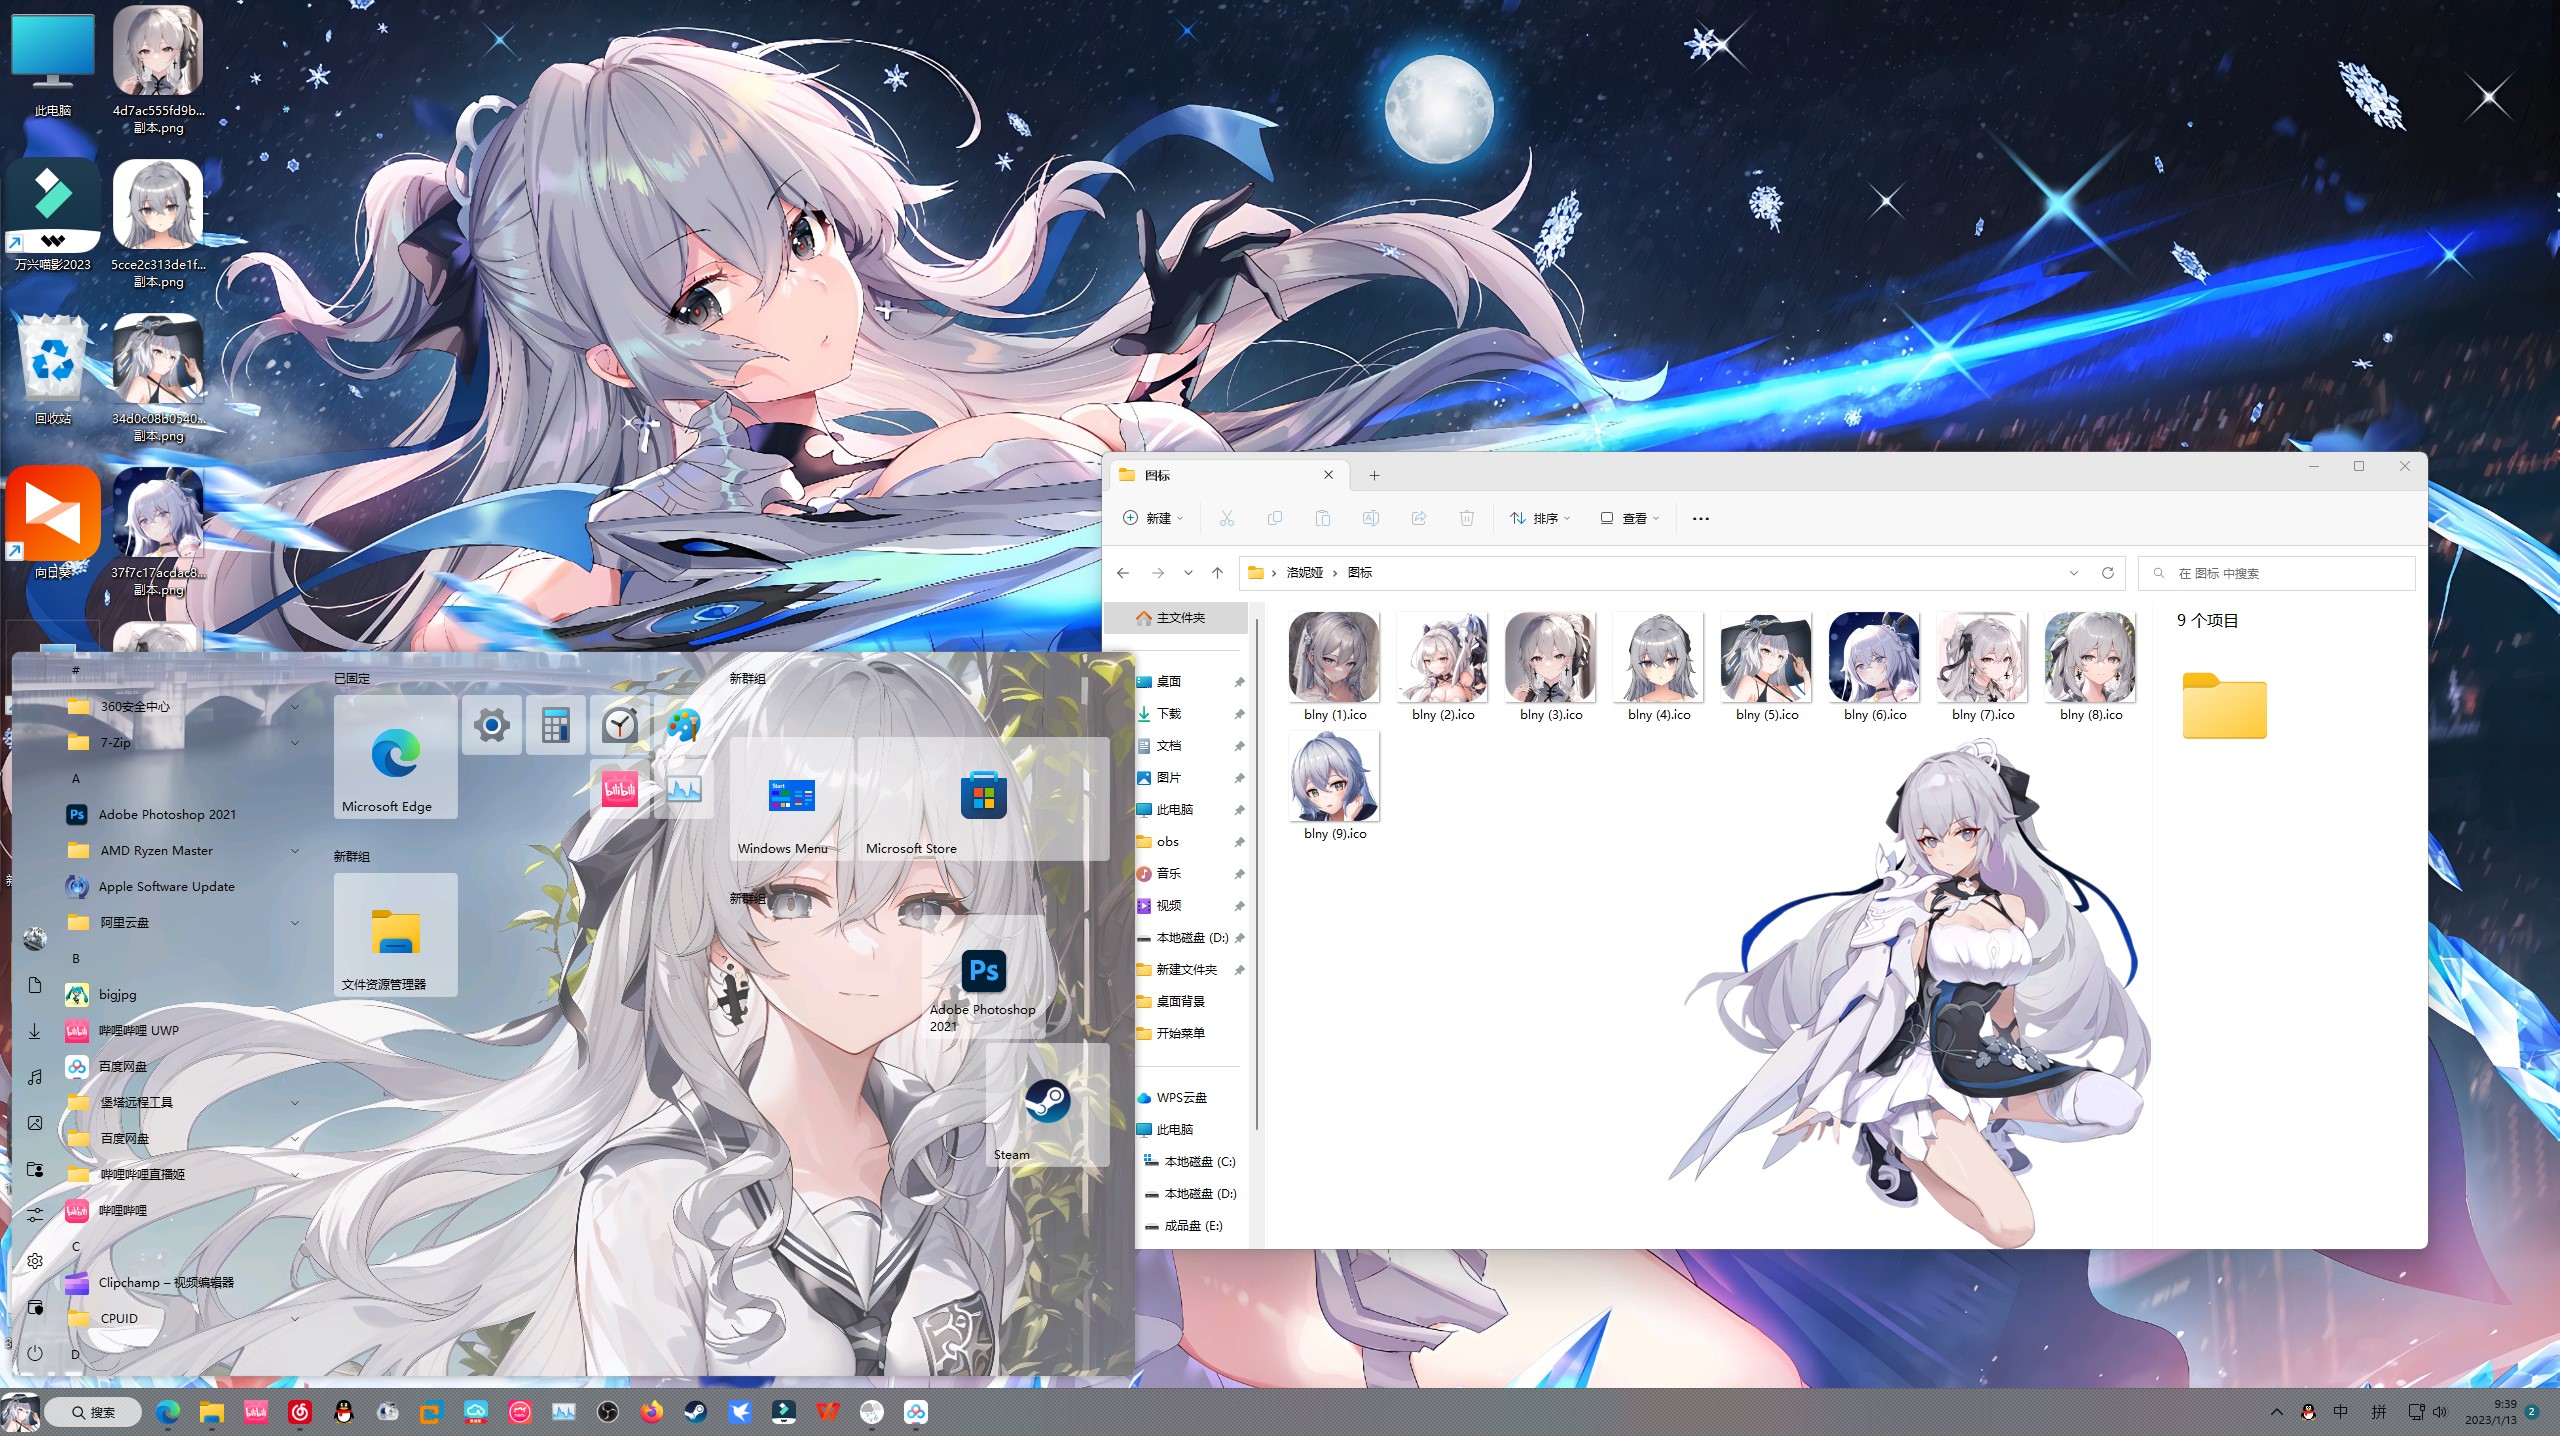
Task: Click the refresh icon in address bar
Action: (2108, 573)
